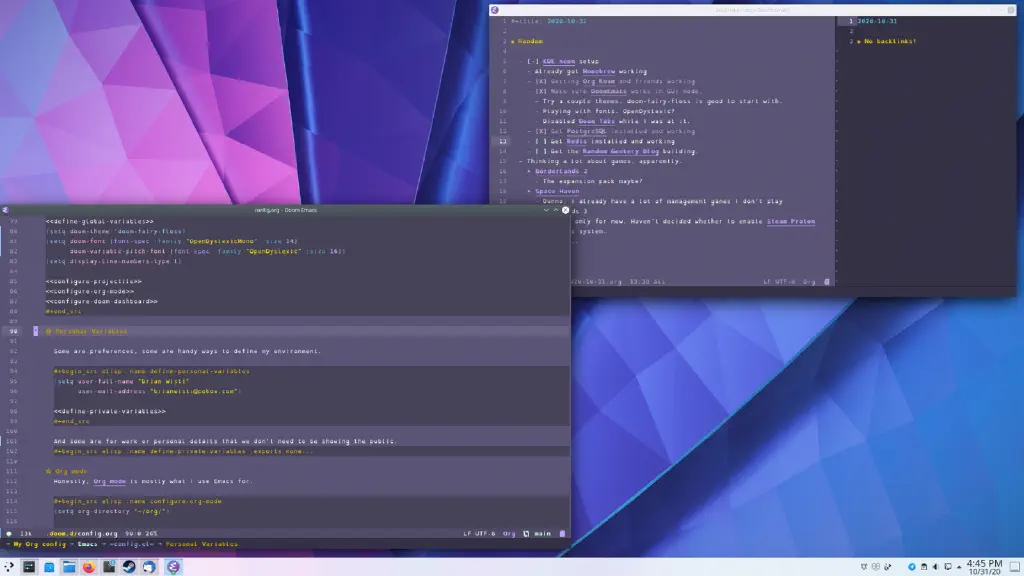Click the indicator icon at the daily note modeline end
This screenshot has height=576, width=1024.
click(827, 281)
